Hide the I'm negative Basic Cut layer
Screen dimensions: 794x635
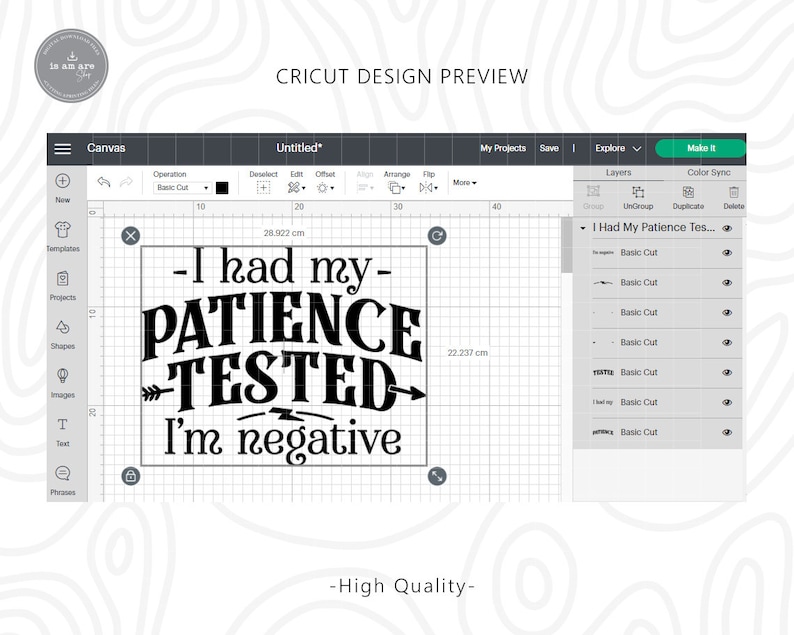pos(727,253)
